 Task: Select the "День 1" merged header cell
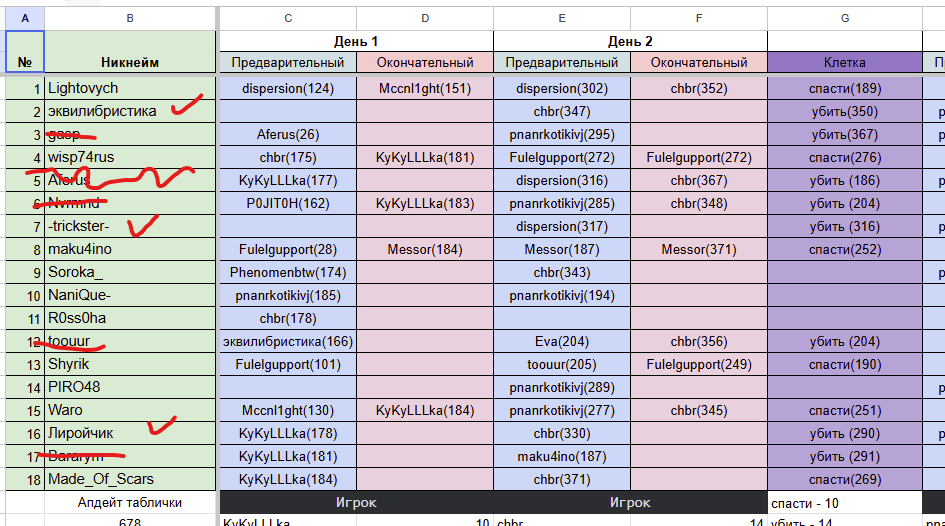[356, 41]
